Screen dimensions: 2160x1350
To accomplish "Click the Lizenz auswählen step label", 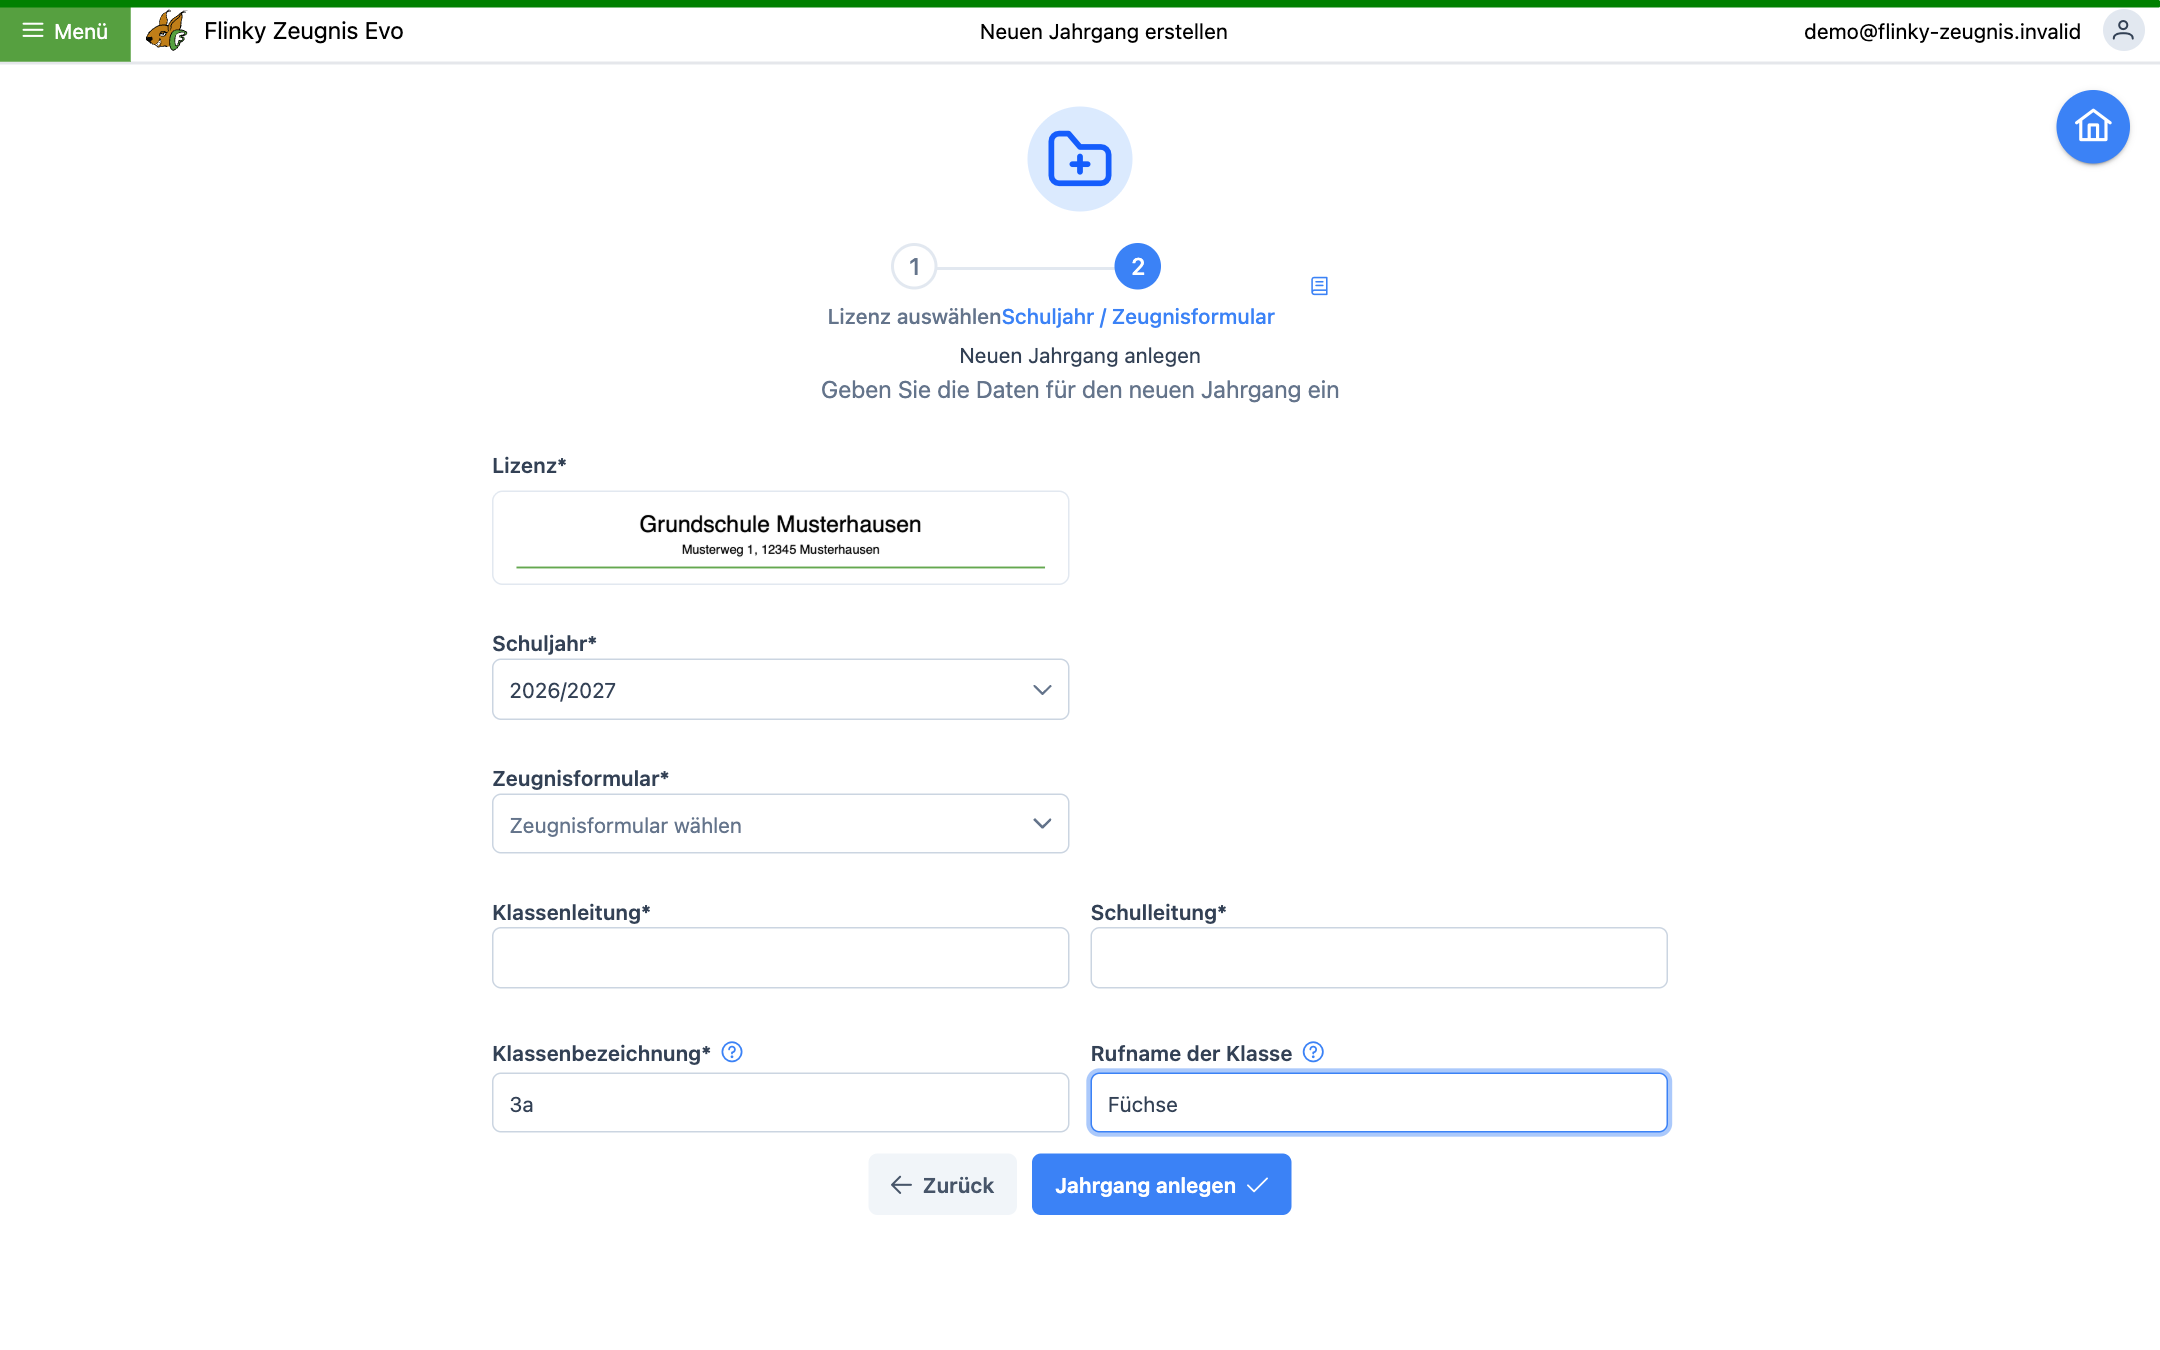I will pyautogui.click(x=914, y=317).
